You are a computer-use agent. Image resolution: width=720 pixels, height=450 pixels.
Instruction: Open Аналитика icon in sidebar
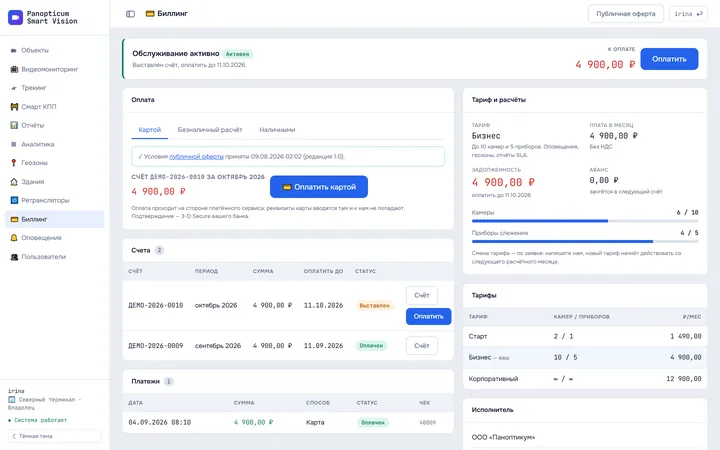(14, 144)
